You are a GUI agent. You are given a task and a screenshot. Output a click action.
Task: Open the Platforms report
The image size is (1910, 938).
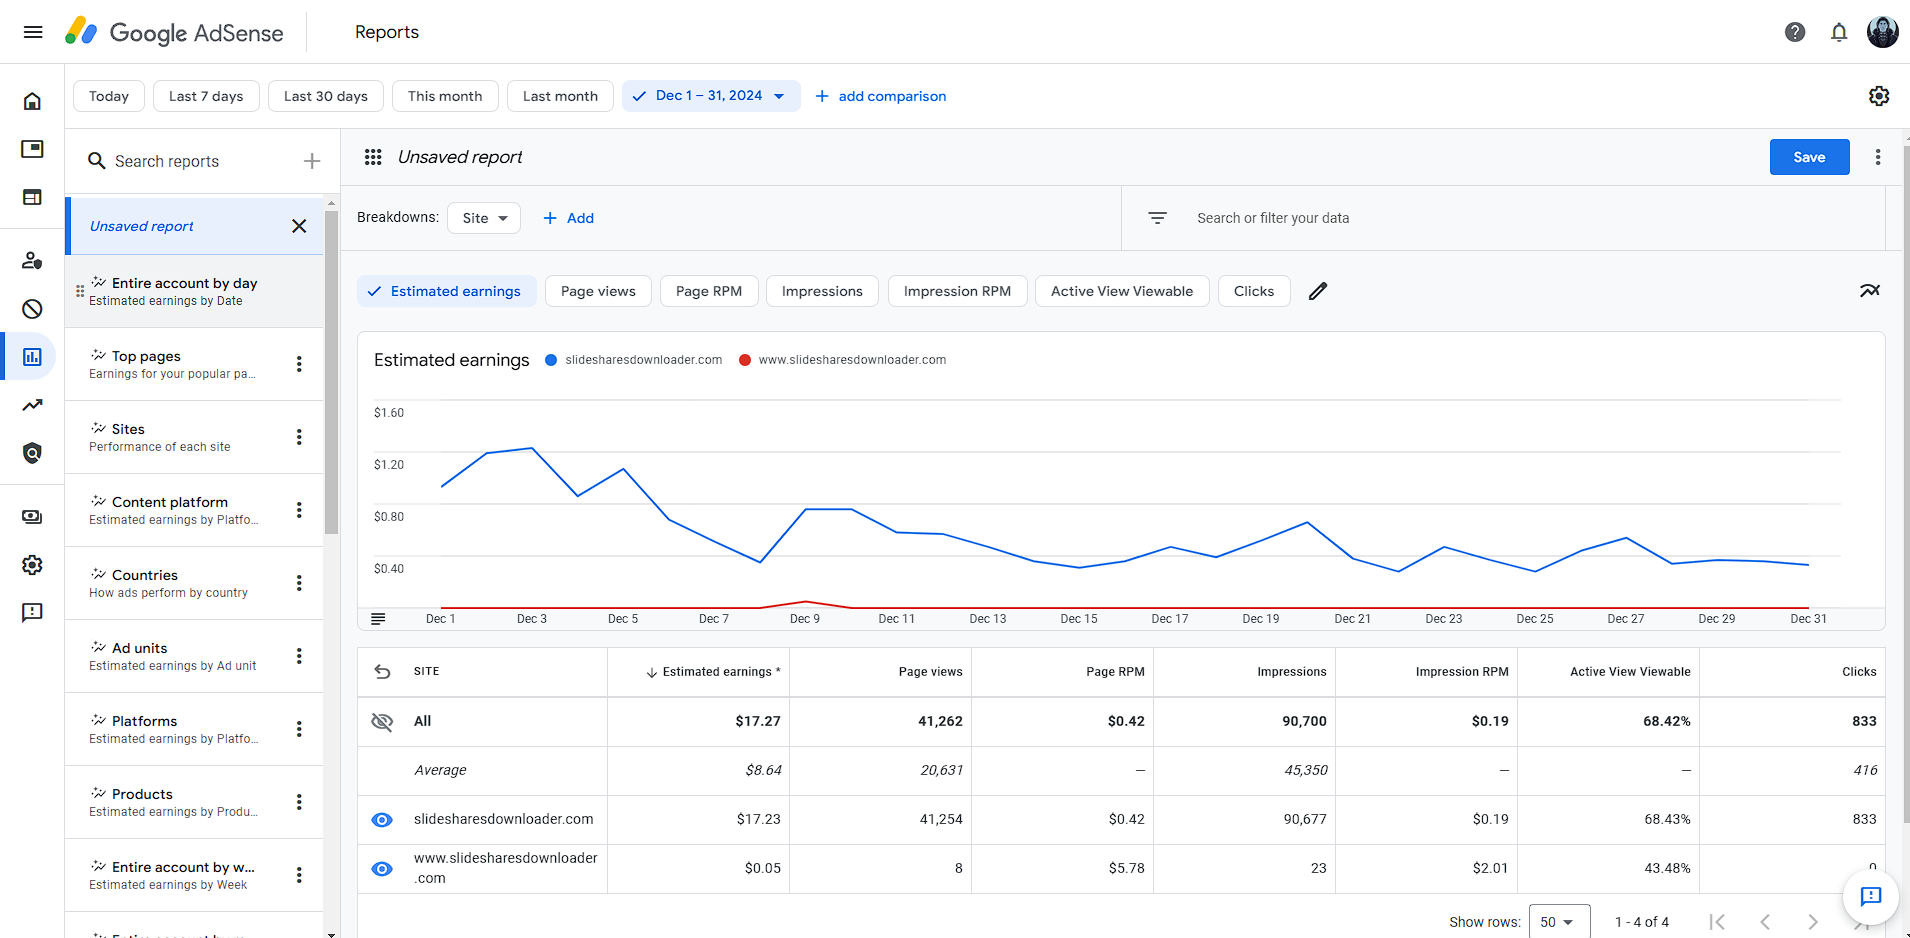coord(194,729)
